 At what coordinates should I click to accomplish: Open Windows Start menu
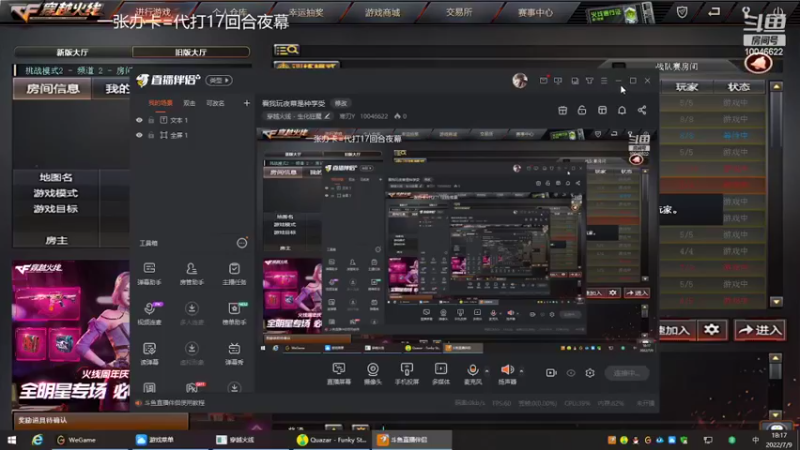coord(12,440)
